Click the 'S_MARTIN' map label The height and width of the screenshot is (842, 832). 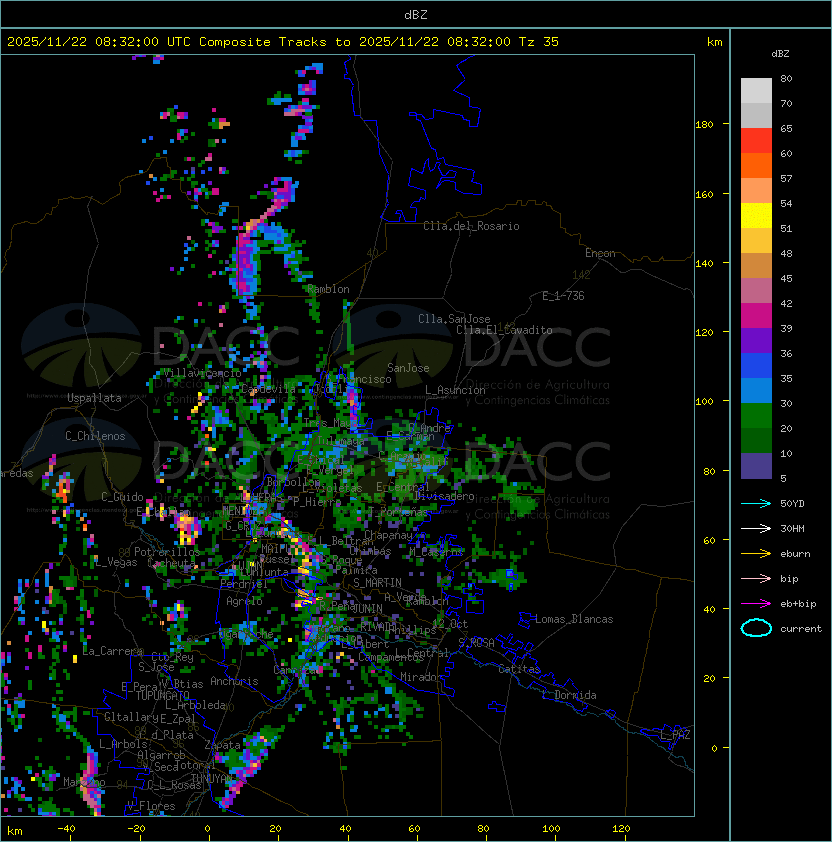pos(377,583)
